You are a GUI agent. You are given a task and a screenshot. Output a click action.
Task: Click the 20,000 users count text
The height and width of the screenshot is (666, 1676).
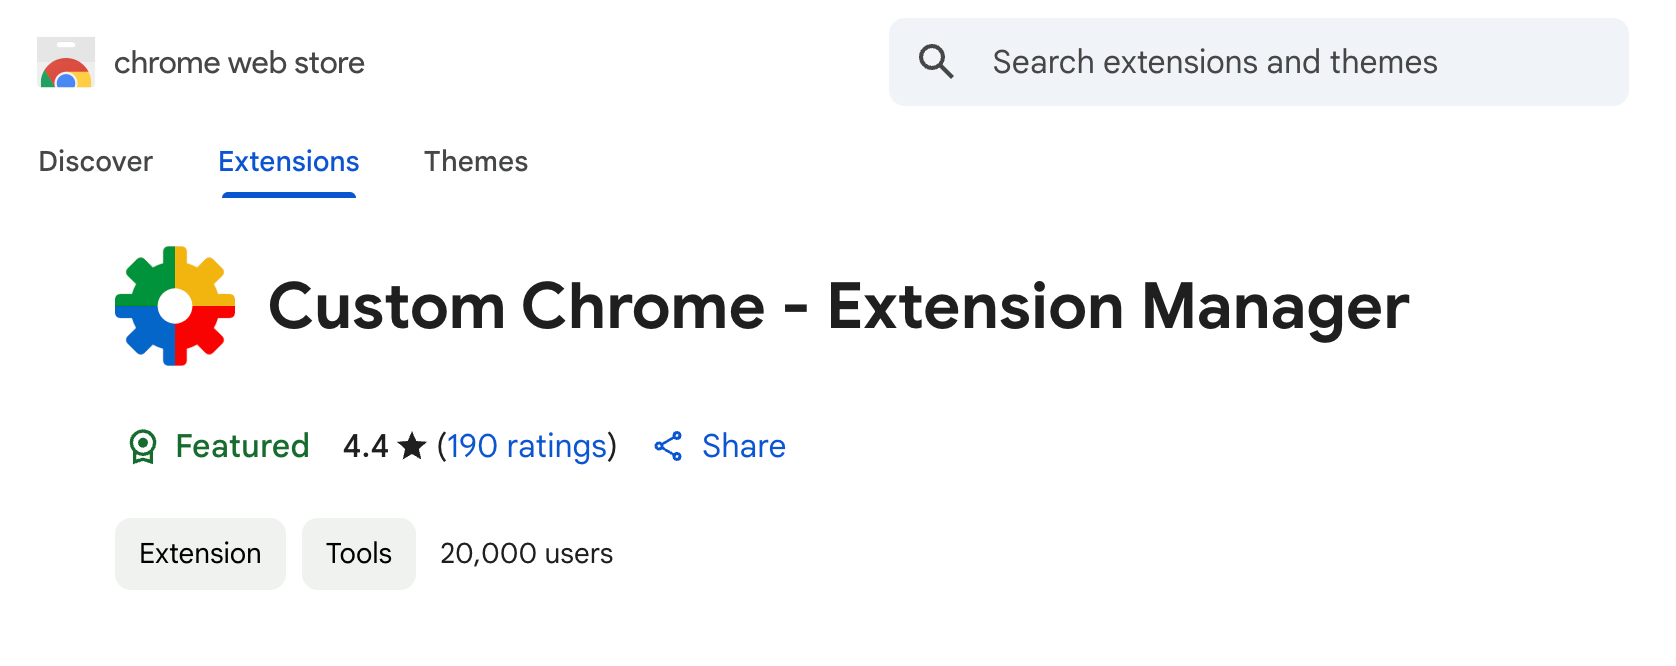[527, 554]
